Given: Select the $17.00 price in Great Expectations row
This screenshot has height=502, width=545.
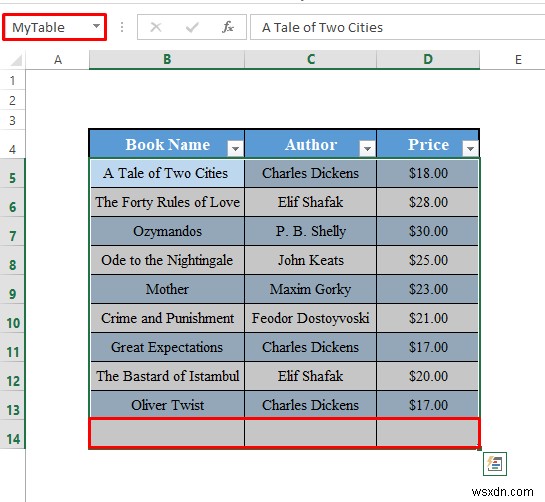Looking at the screenshot, I should tap(428, 347).
